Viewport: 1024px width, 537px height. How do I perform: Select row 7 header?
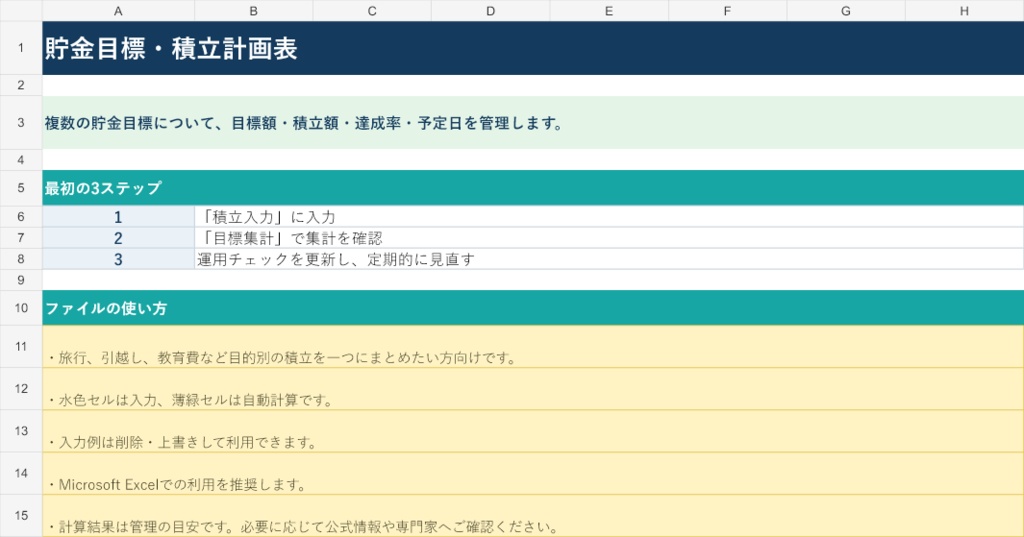coord(21,238)
